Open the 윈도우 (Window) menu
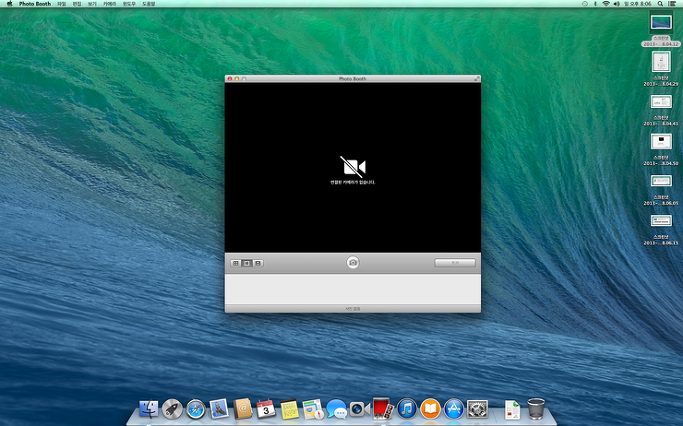 [129, 3]
